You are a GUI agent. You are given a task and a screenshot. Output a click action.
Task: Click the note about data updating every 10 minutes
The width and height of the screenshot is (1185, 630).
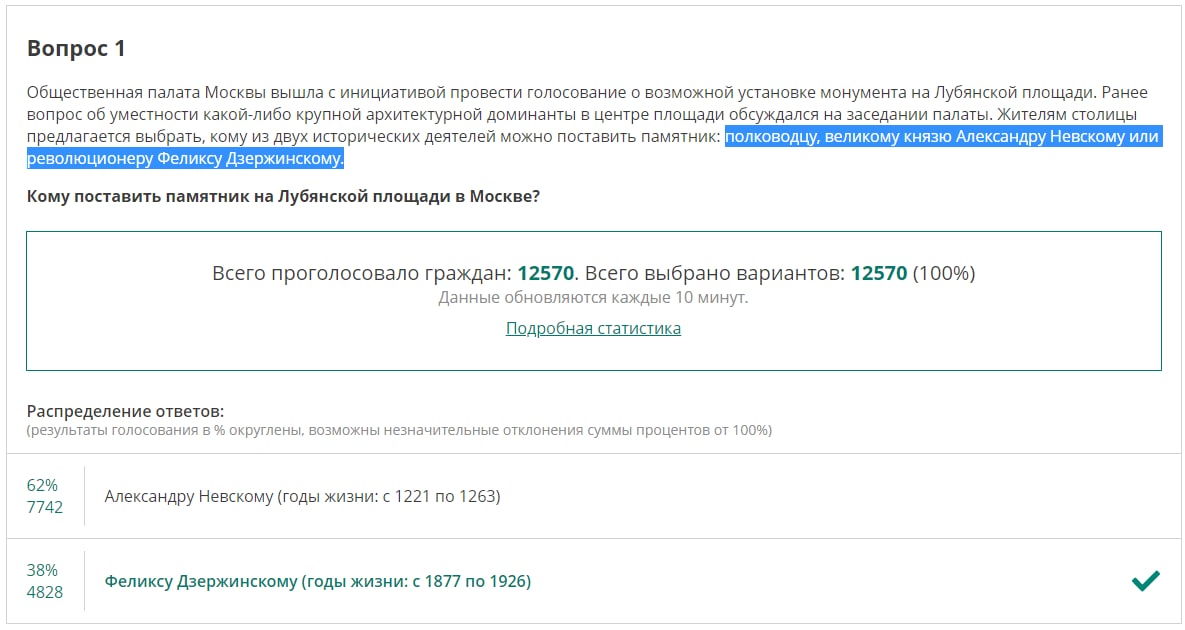tap(593, 297)
